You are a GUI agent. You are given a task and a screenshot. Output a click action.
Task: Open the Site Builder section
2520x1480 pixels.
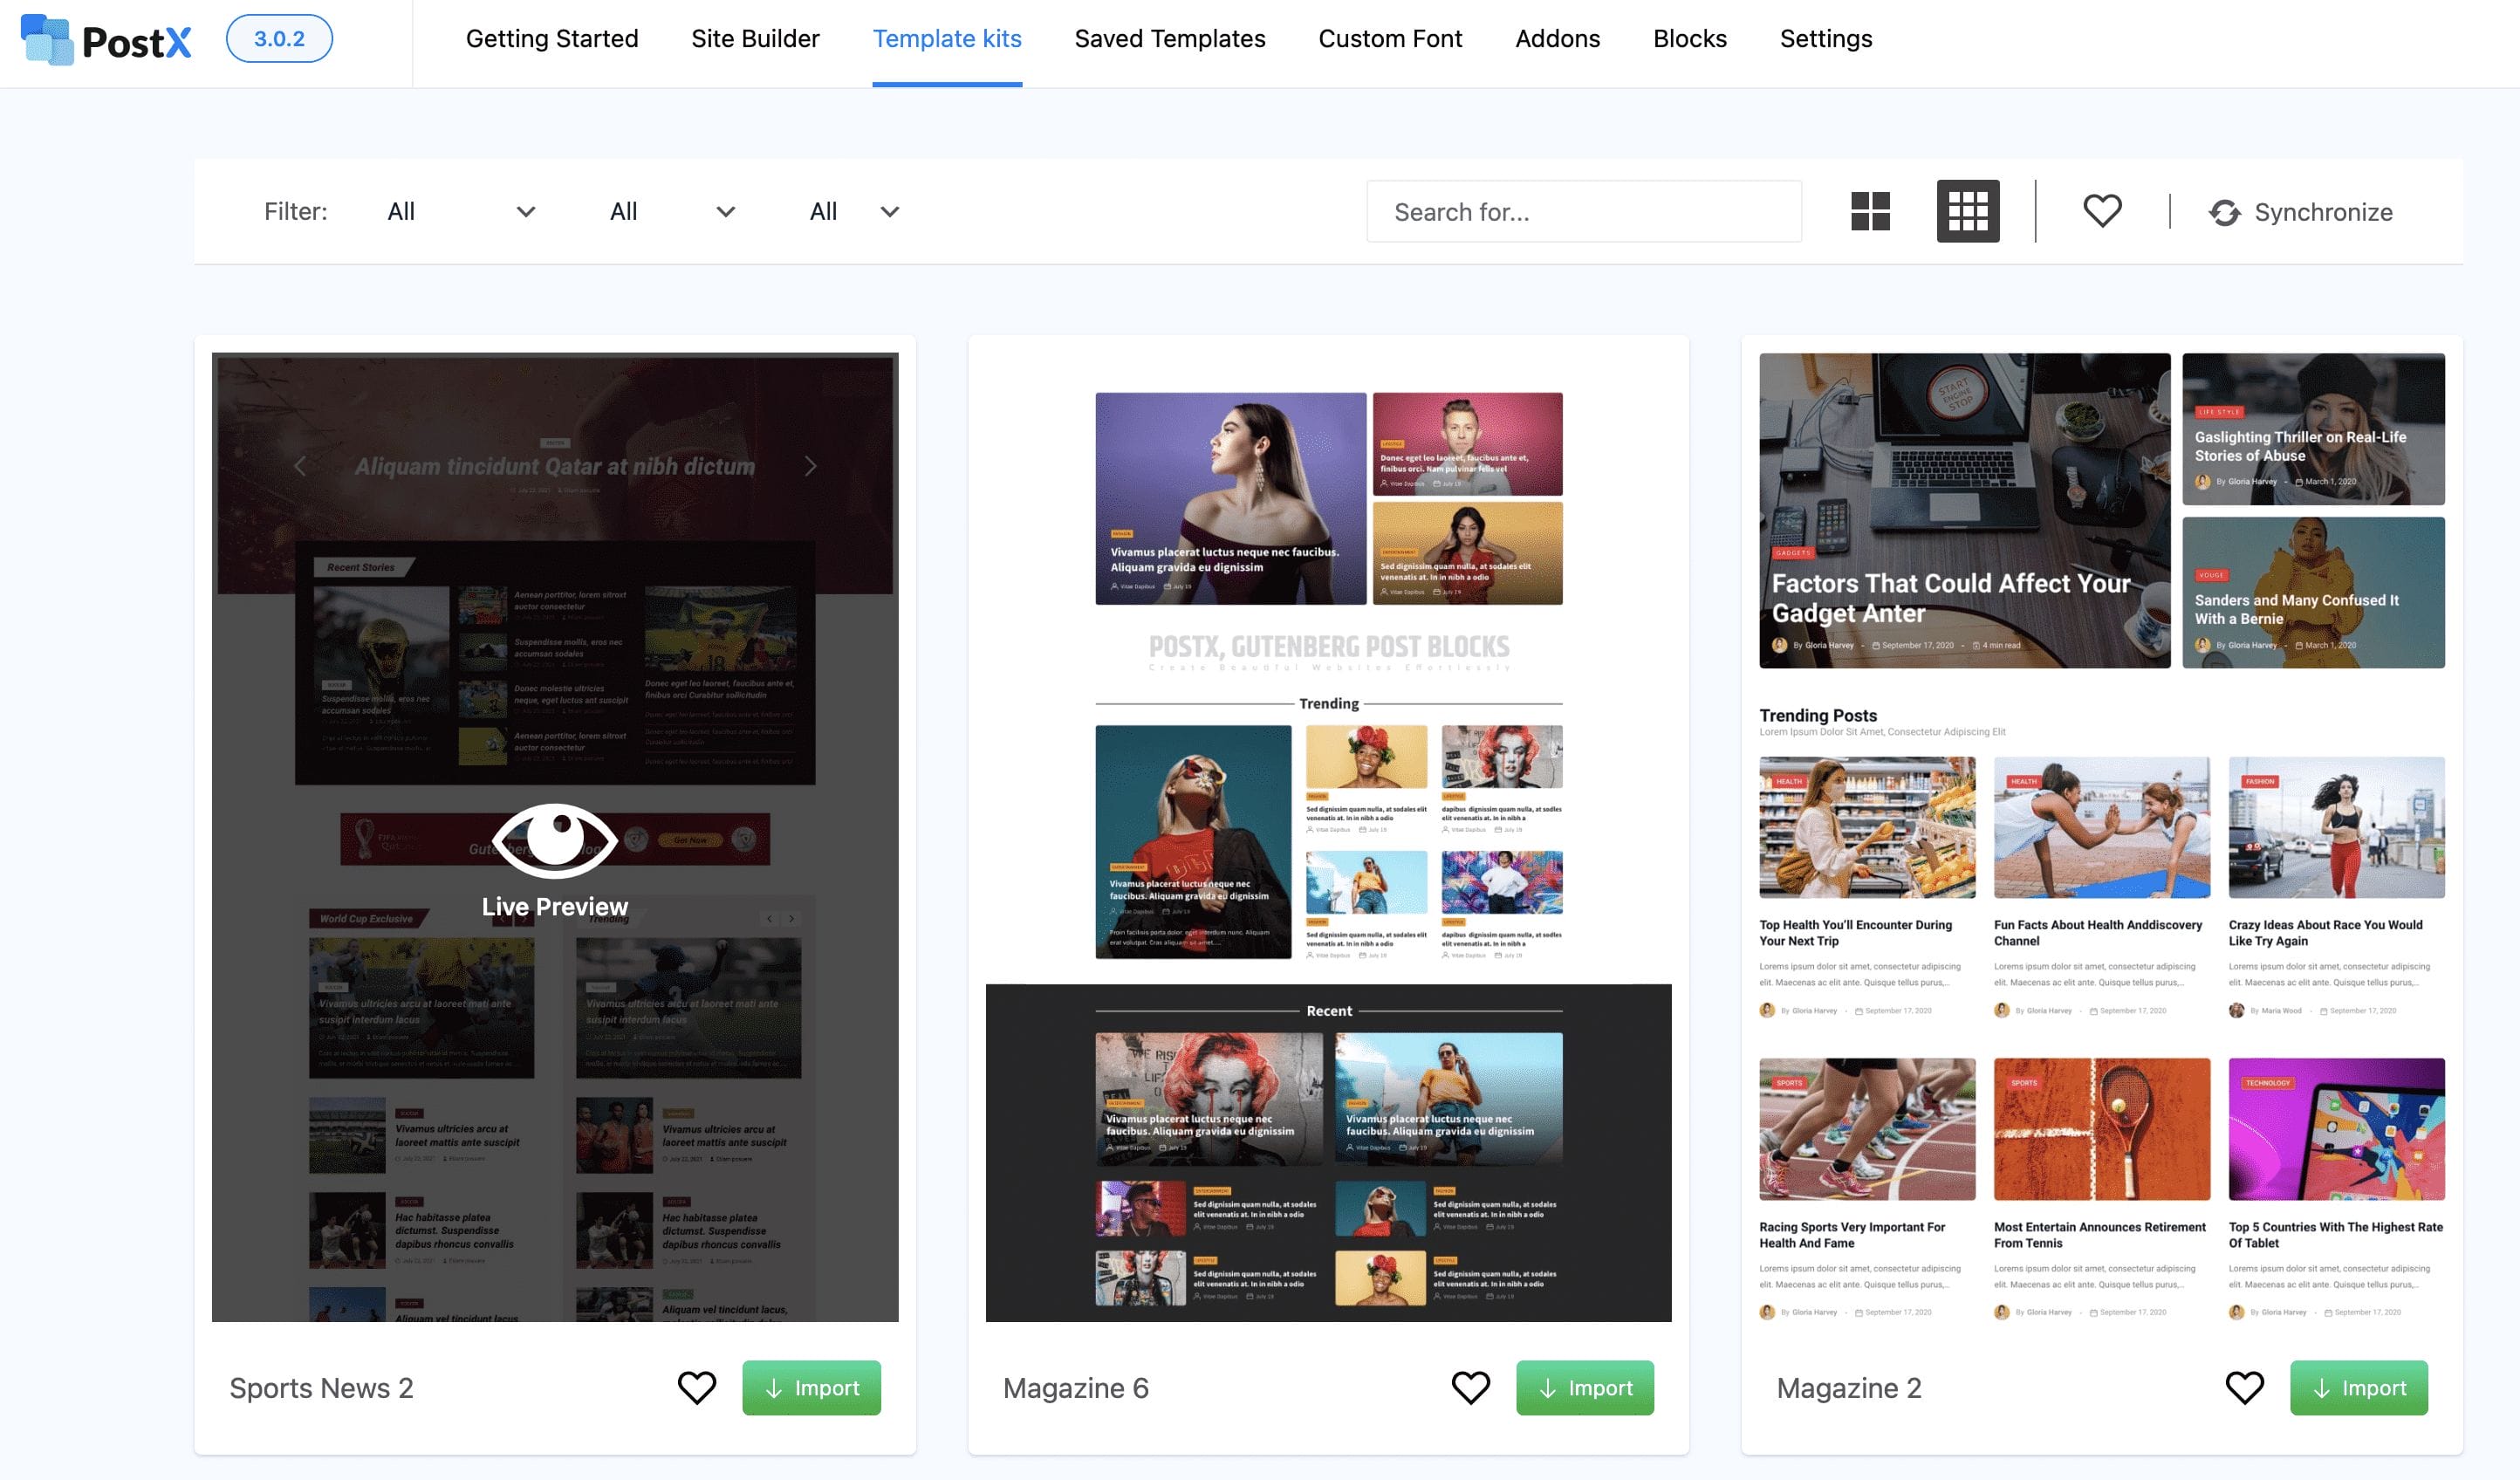[755, 39]
